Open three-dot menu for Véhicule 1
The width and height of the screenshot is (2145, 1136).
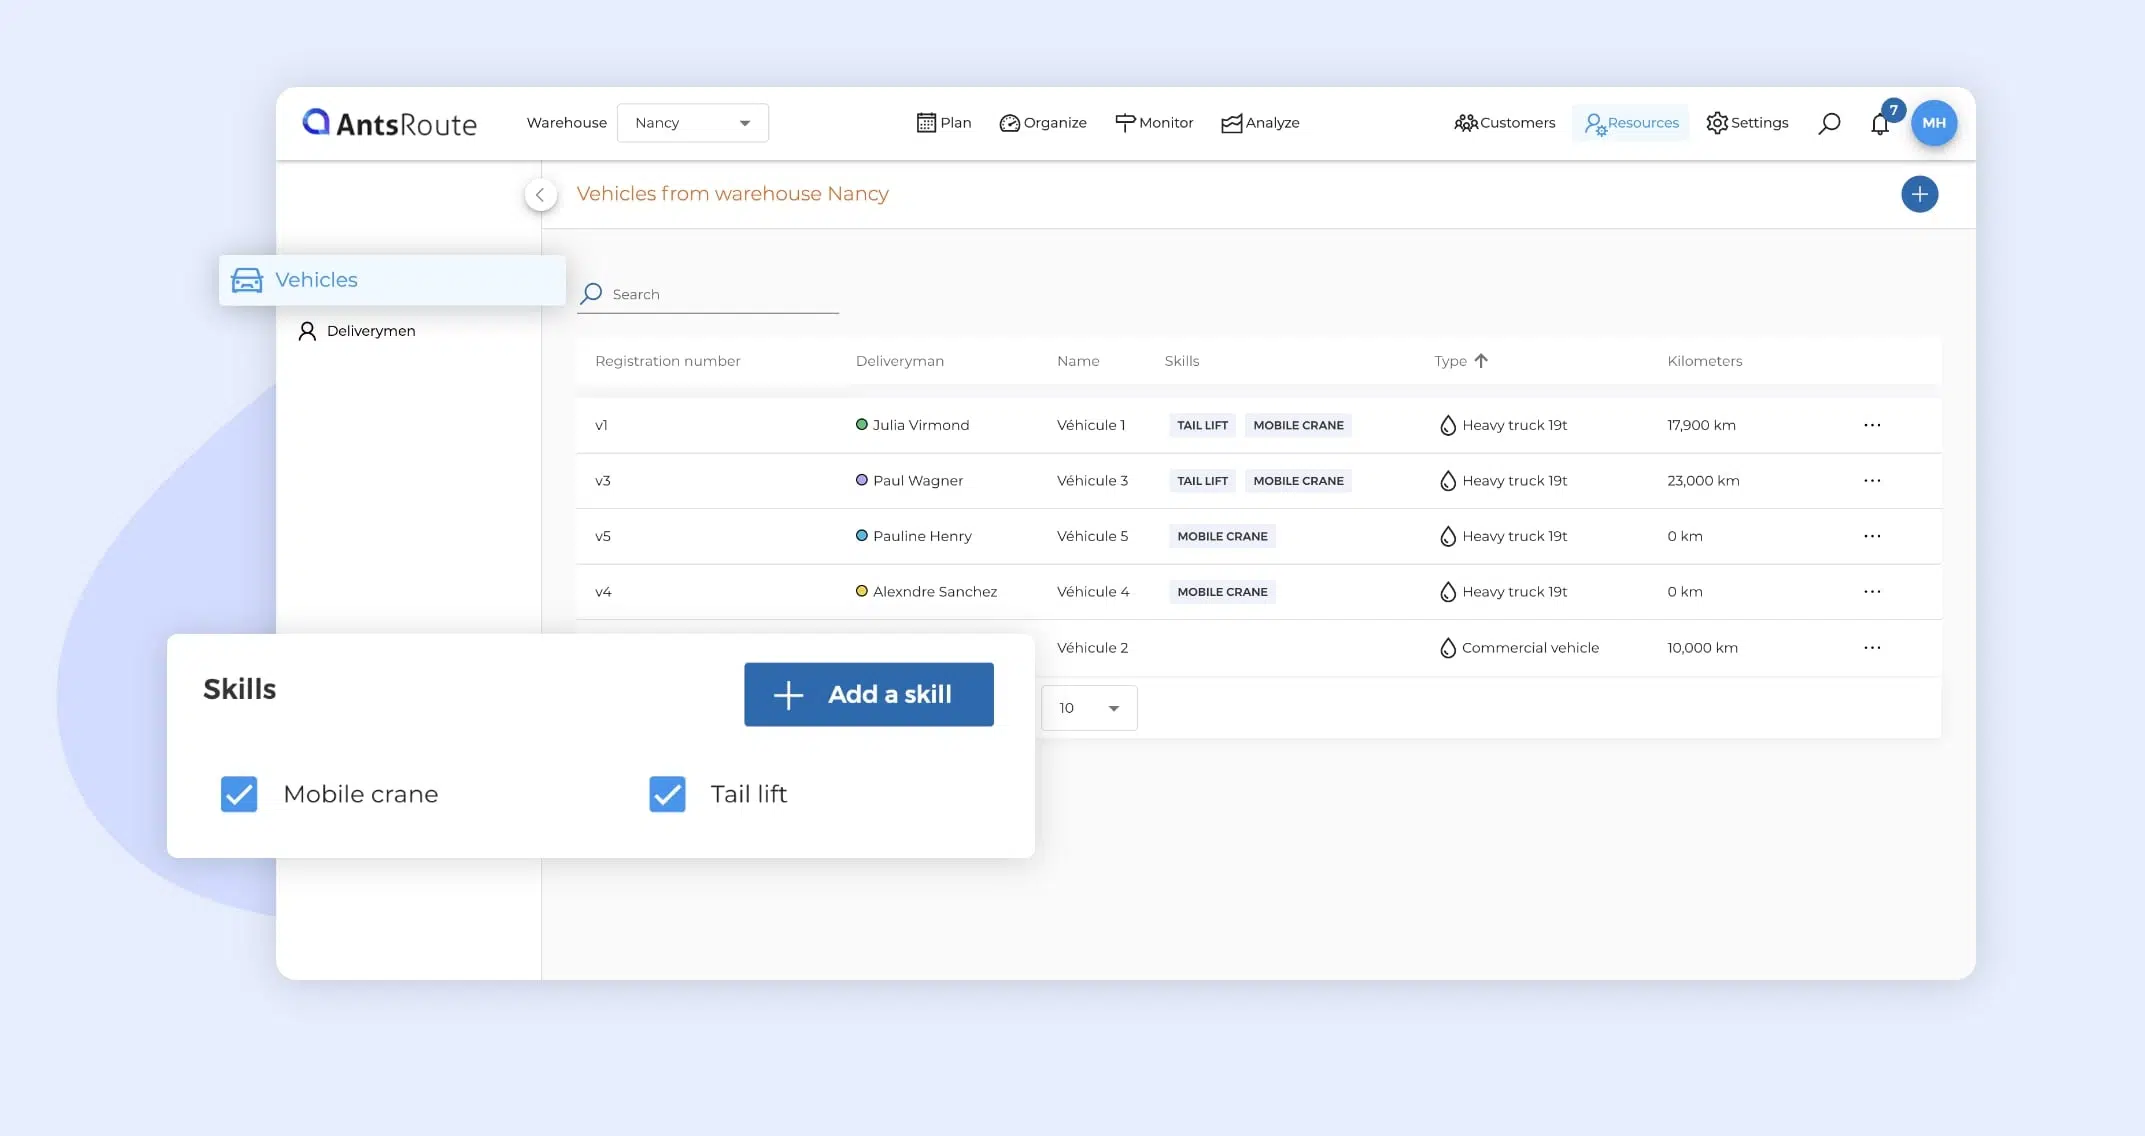click(x=1872, y=425)
